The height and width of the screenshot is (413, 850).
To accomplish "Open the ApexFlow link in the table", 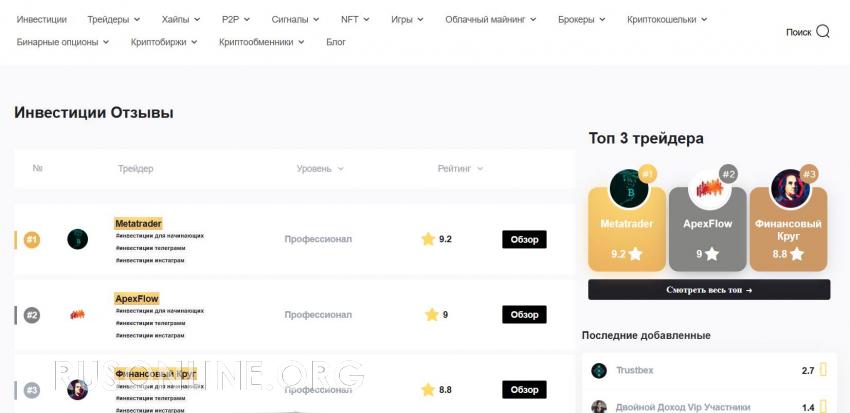I will tap(137, 299).
